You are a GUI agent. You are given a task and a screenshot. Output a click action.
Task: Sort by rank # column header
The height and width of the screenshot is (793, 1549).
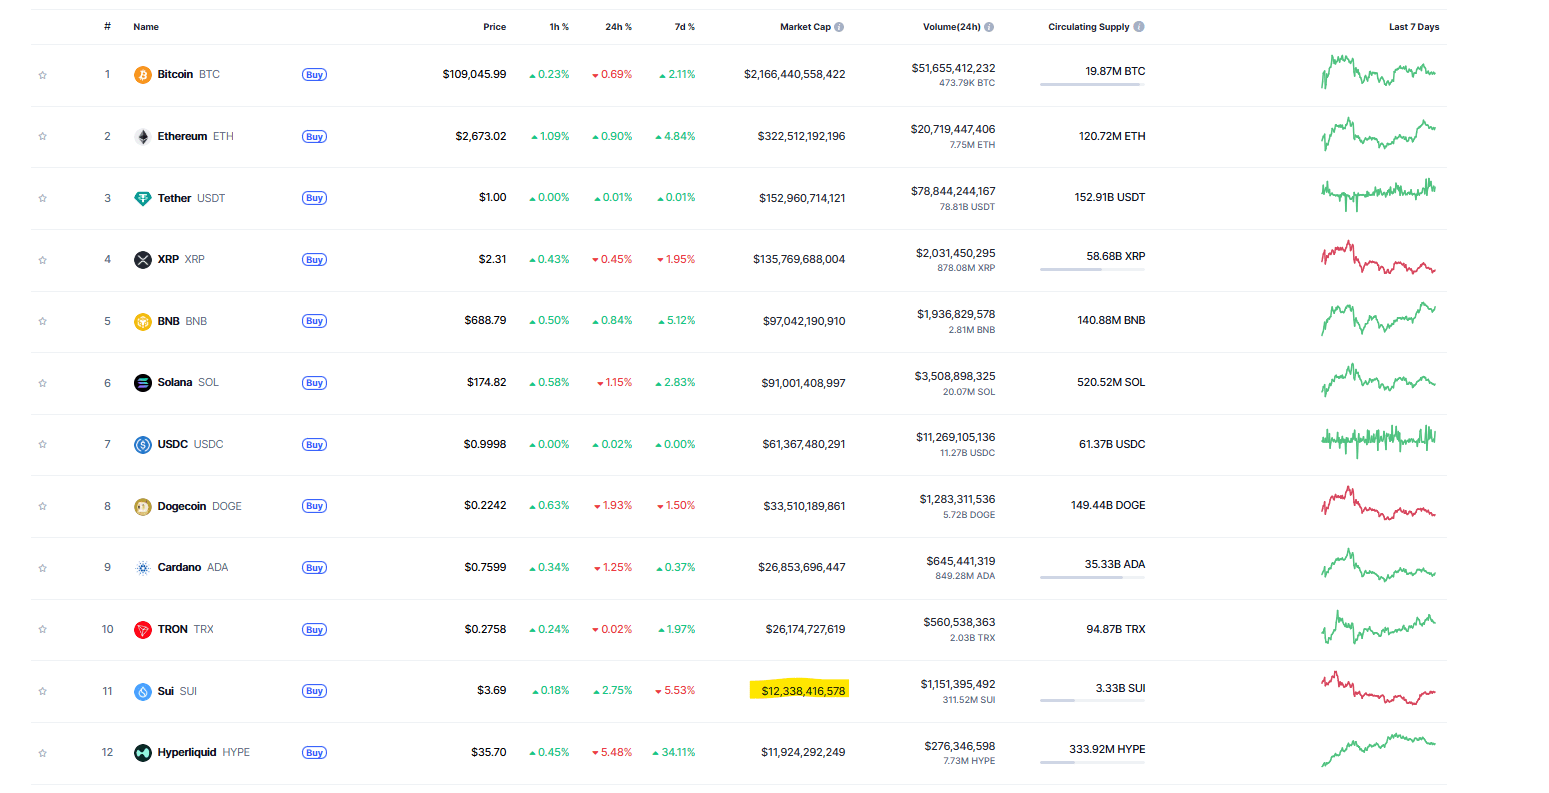click(x=107, y=27)
